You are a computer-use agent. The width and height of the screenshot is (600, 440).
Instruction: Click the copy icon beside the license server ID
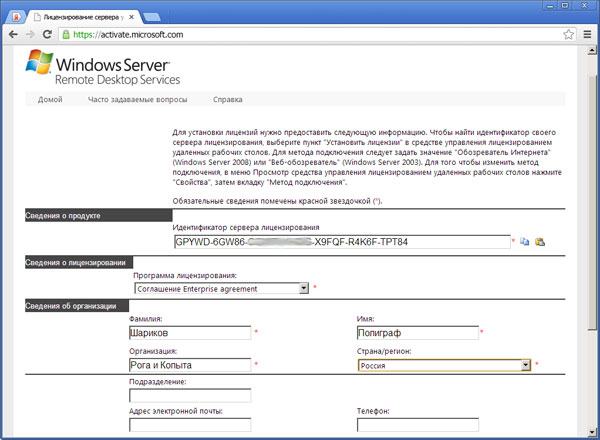tap(525, 241)
